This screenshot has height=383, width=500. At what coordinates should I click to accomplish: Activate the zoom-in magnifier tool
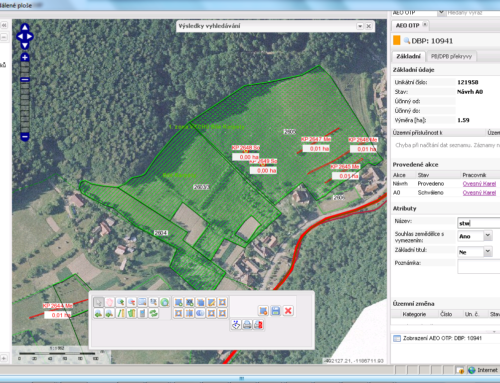pos(120,302)
